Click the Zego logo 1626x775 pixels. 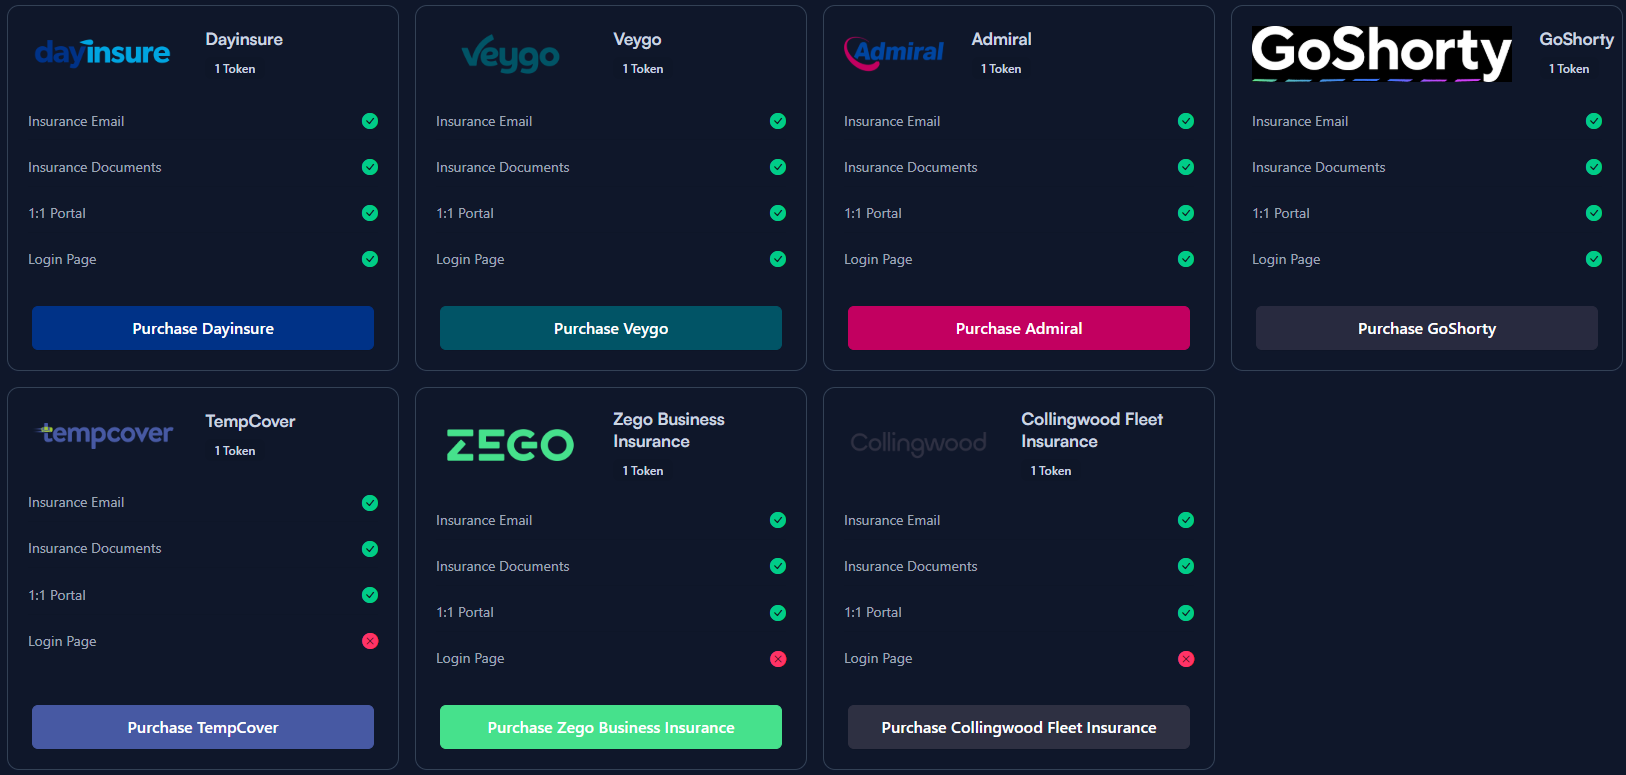pyautogui.click(x=510, y=444)
